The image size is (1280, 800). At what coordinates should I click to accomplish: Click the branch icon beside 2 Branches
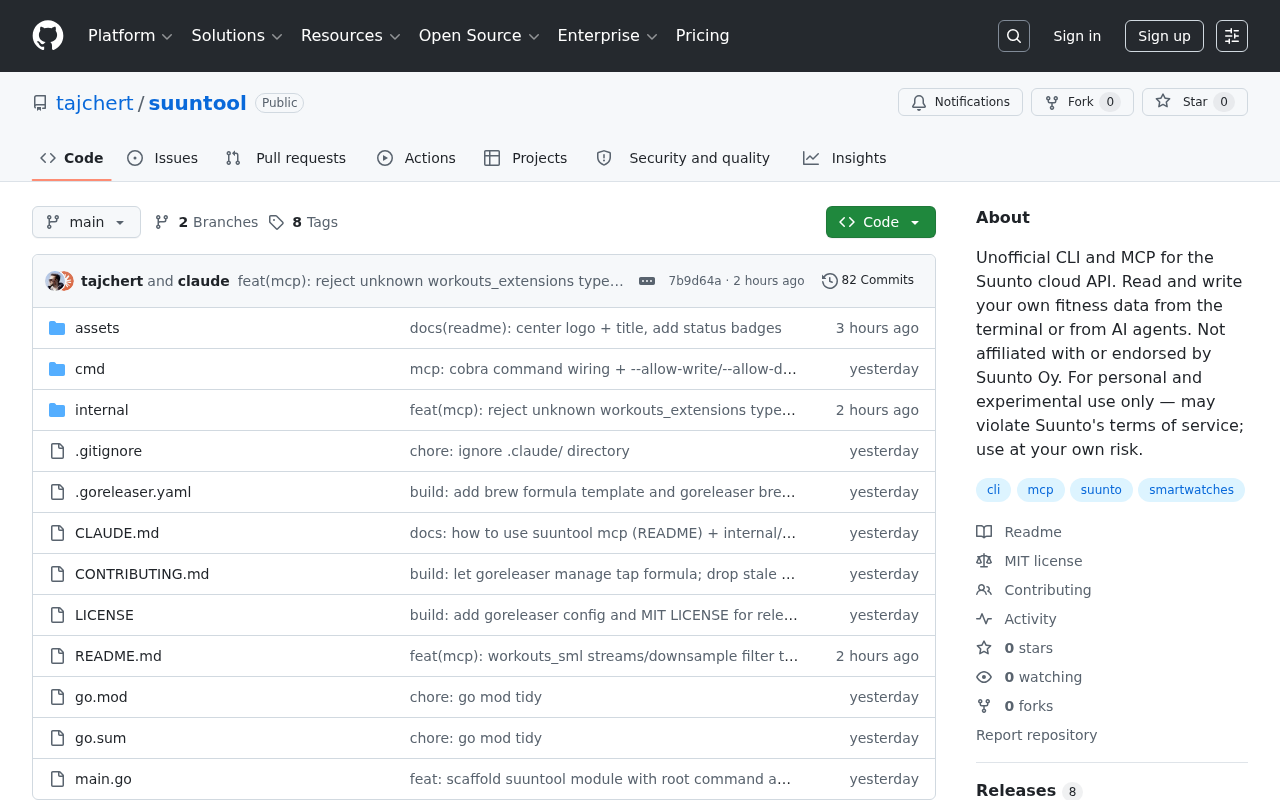(x=162, y=222)
